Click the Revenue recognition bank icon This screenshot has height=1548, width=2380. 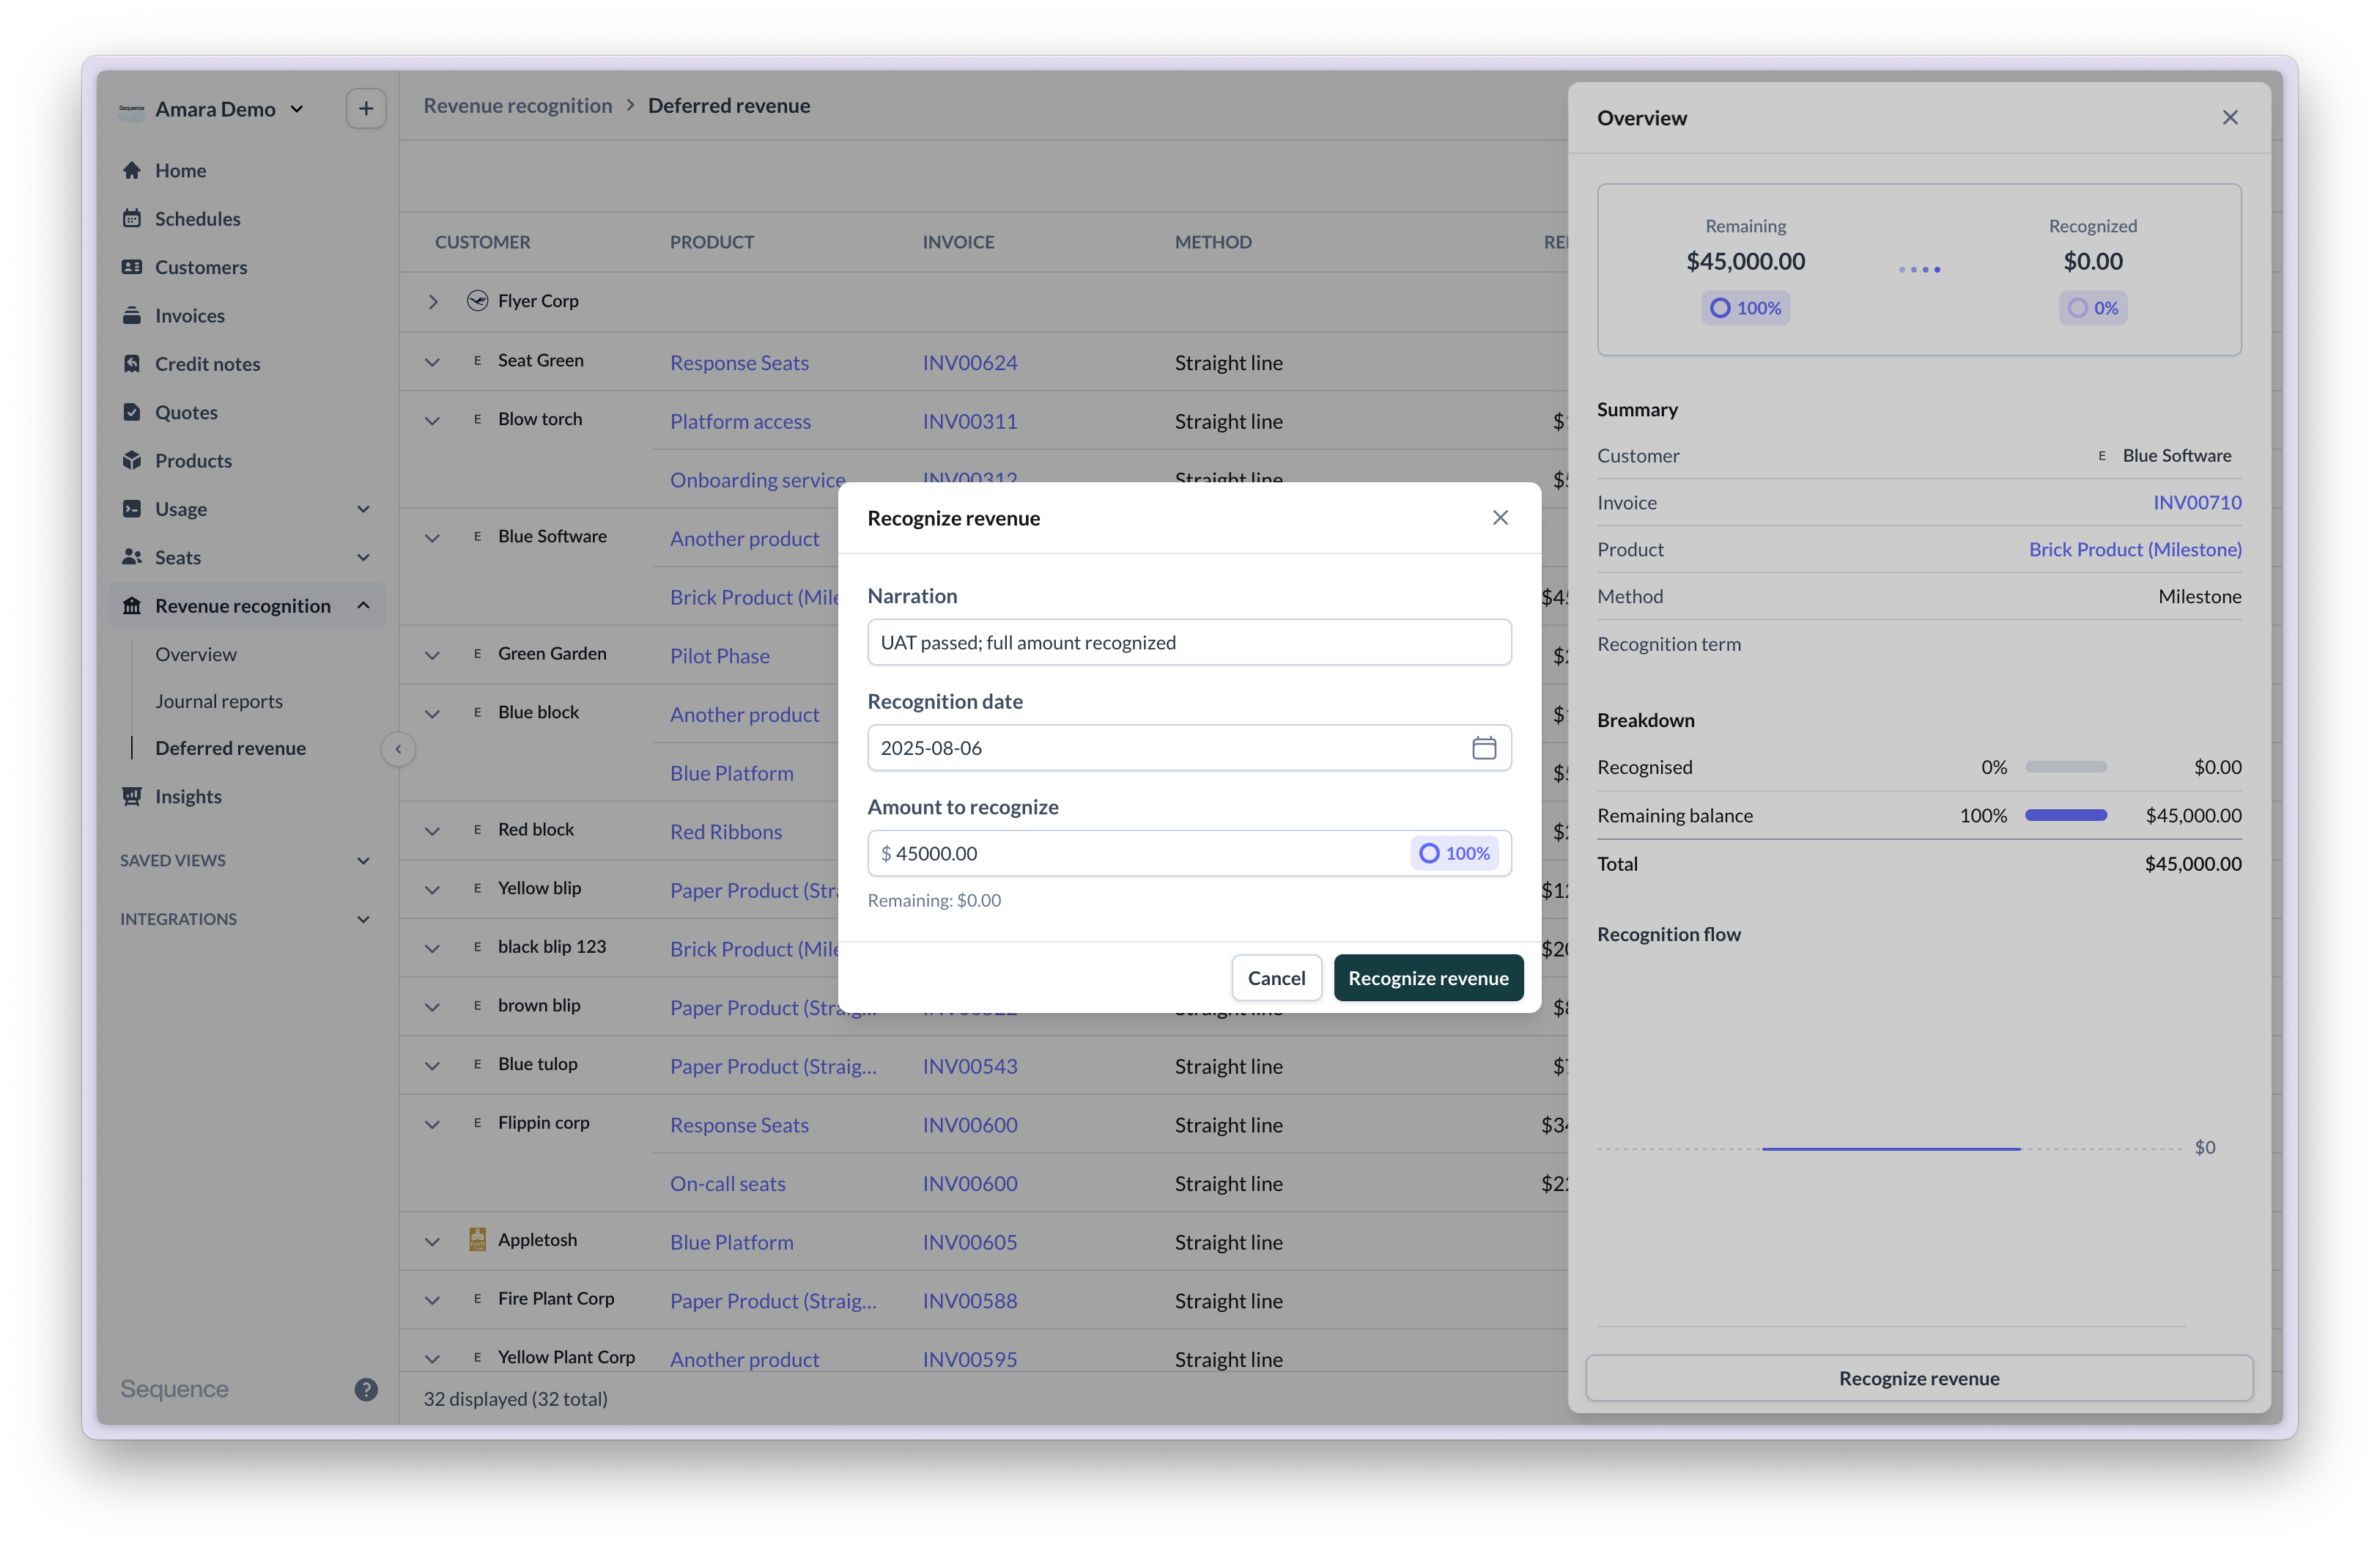[x=132, y=606]
